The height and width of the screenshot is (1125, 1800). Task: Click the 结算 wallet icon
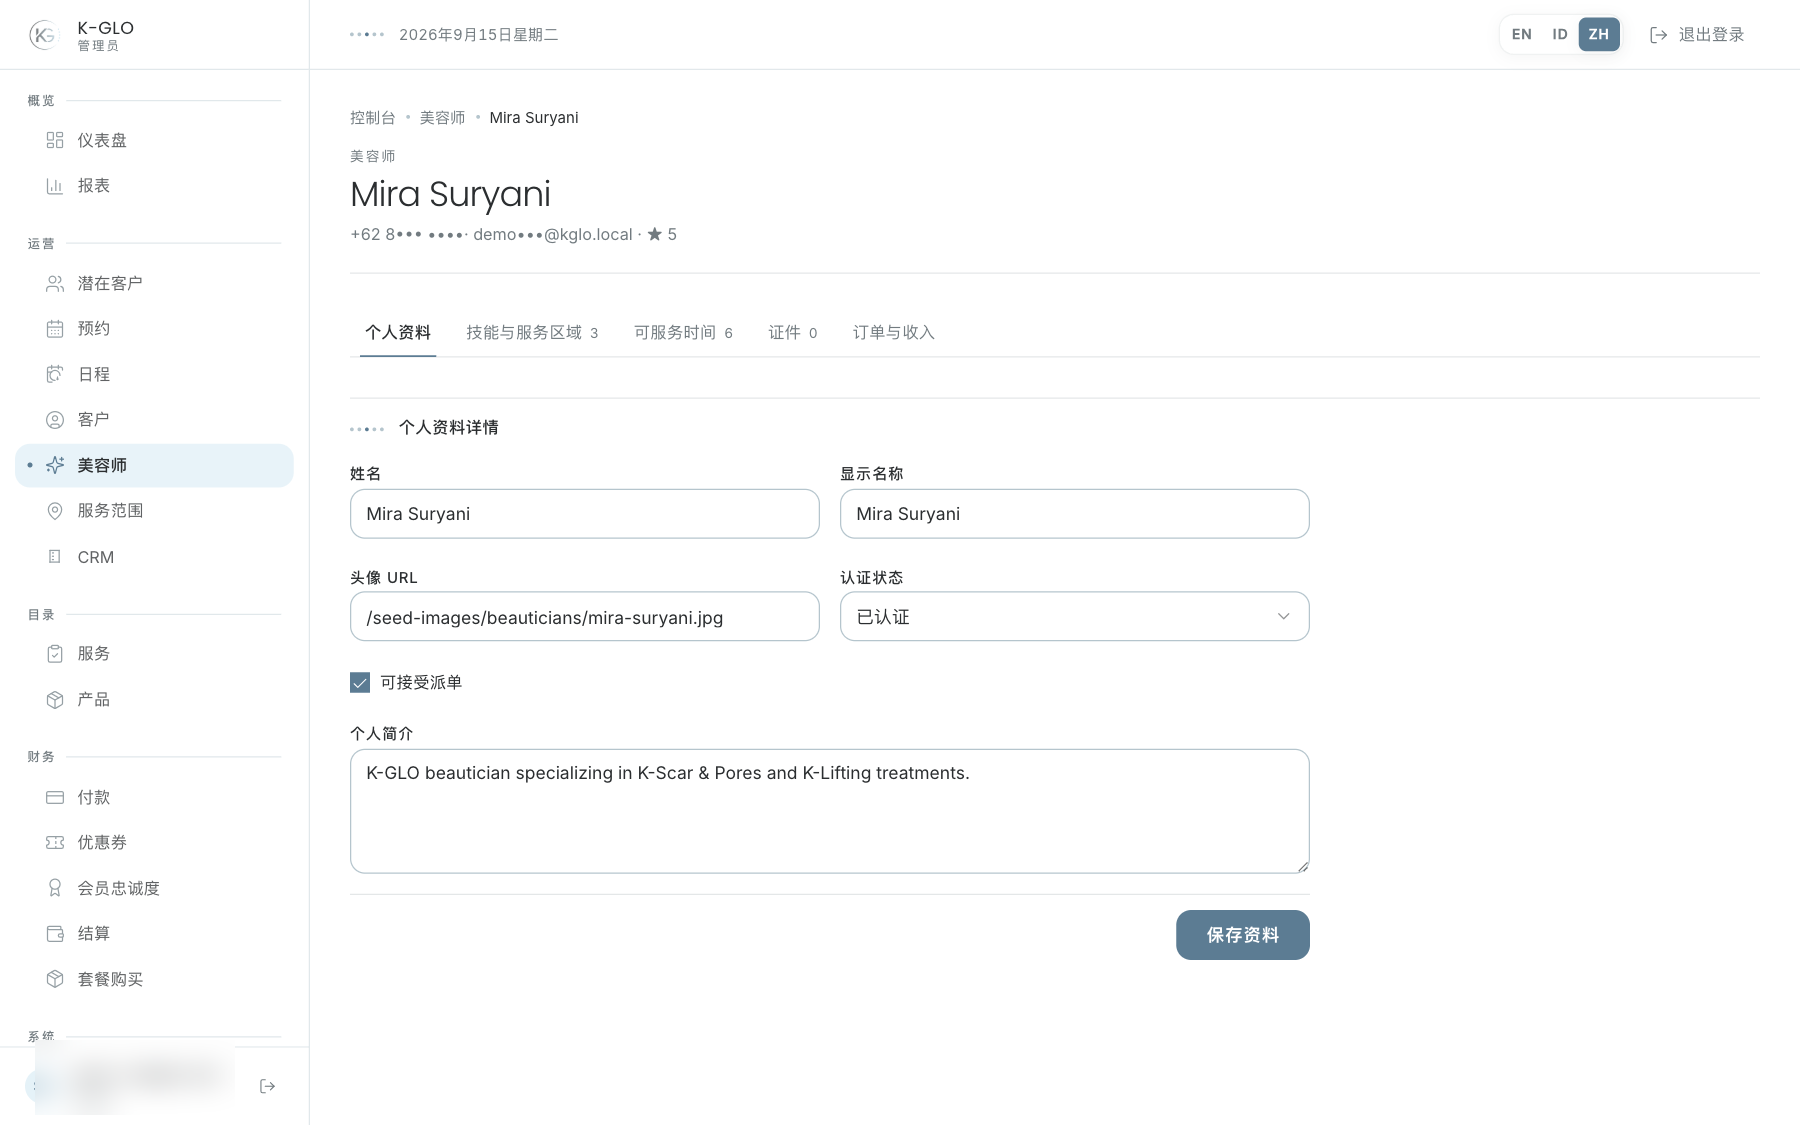click(55, 934)
